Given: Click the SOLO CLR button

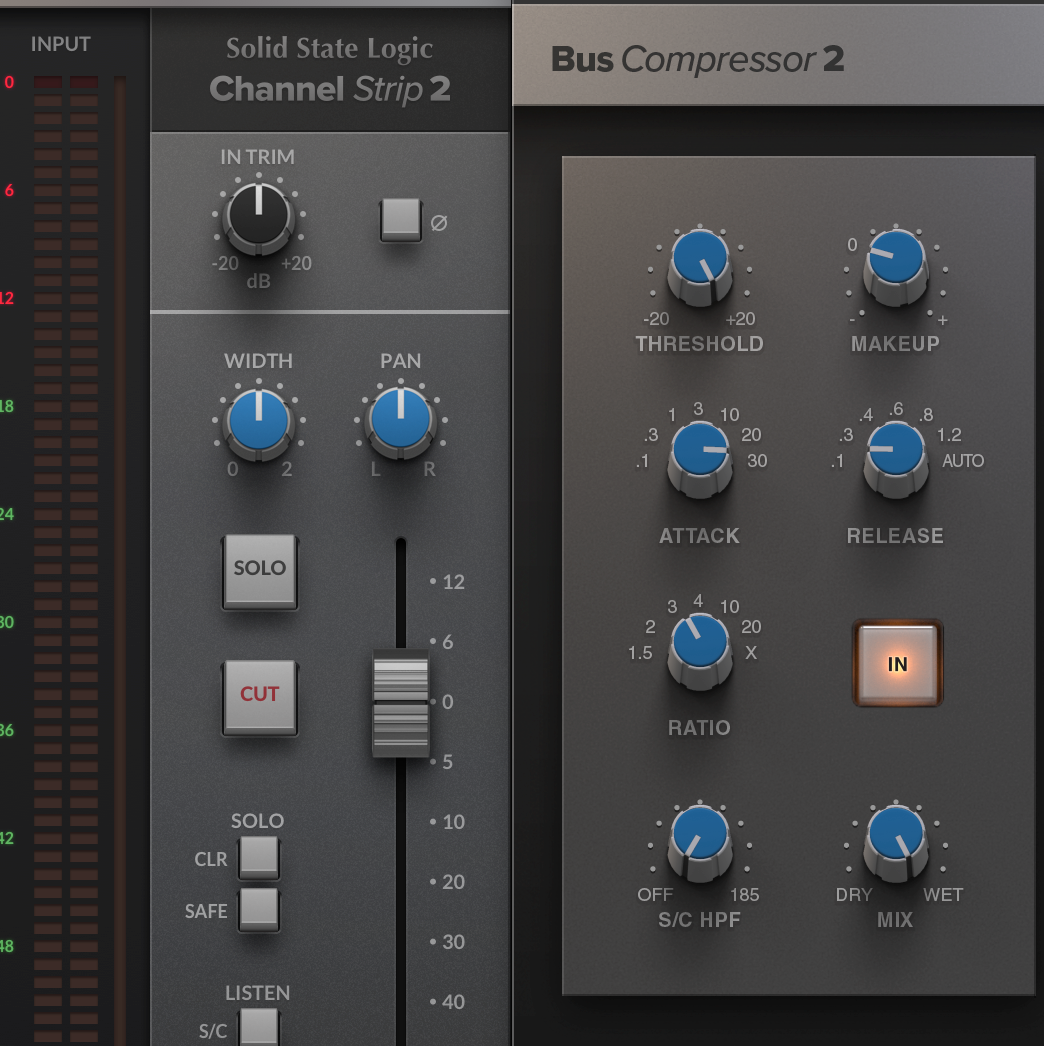Looking at the screenshot, I should [259, 858].
